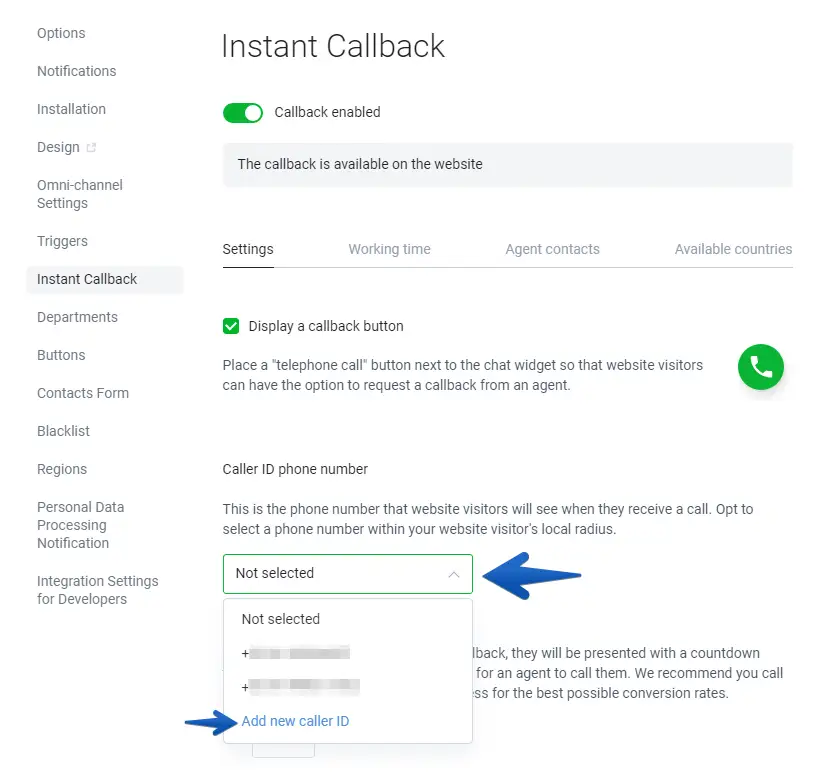This screenshot has height=779, width=838.
Task: Click the external link icon beside Design
Action: [92, 148]
